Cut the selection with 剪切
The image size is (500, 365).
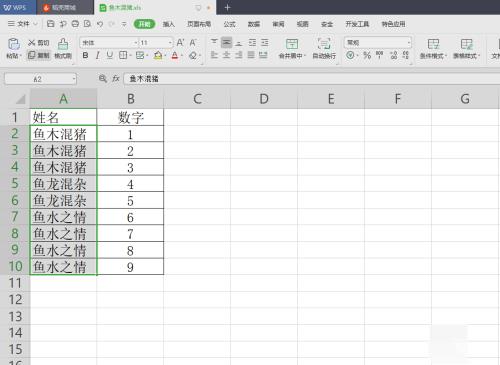39,43
